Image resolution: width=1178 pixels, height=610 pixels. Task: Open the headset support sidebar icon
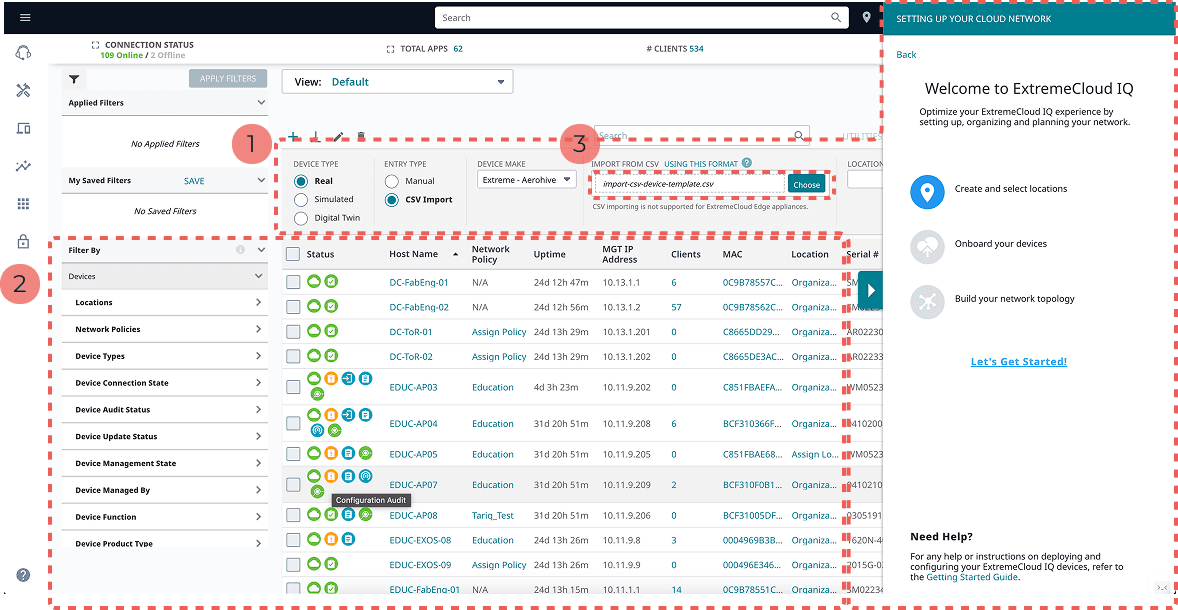click(x=23, y=53)
